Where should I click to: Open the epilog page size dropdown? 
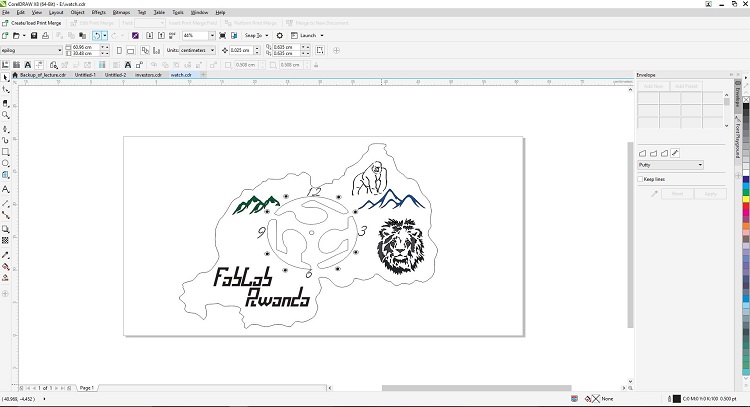coord(60,50)
